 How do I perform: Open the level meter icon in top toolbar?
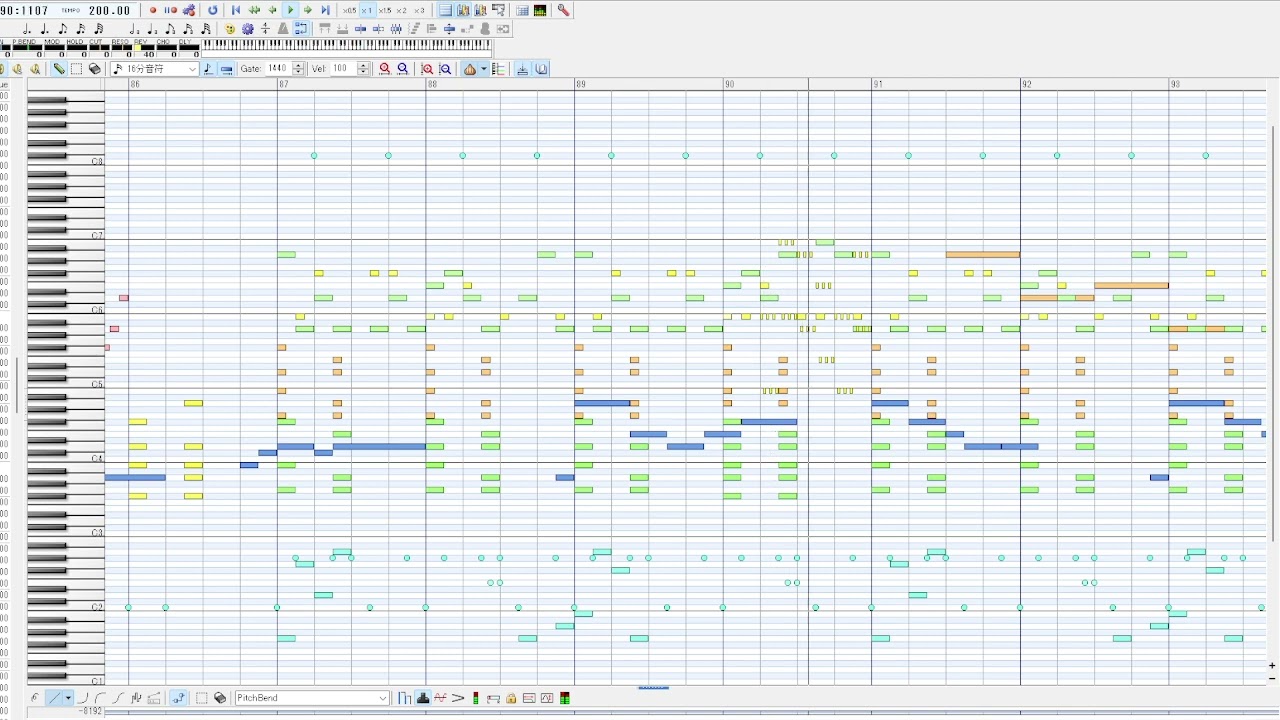(x=540, y=10)
